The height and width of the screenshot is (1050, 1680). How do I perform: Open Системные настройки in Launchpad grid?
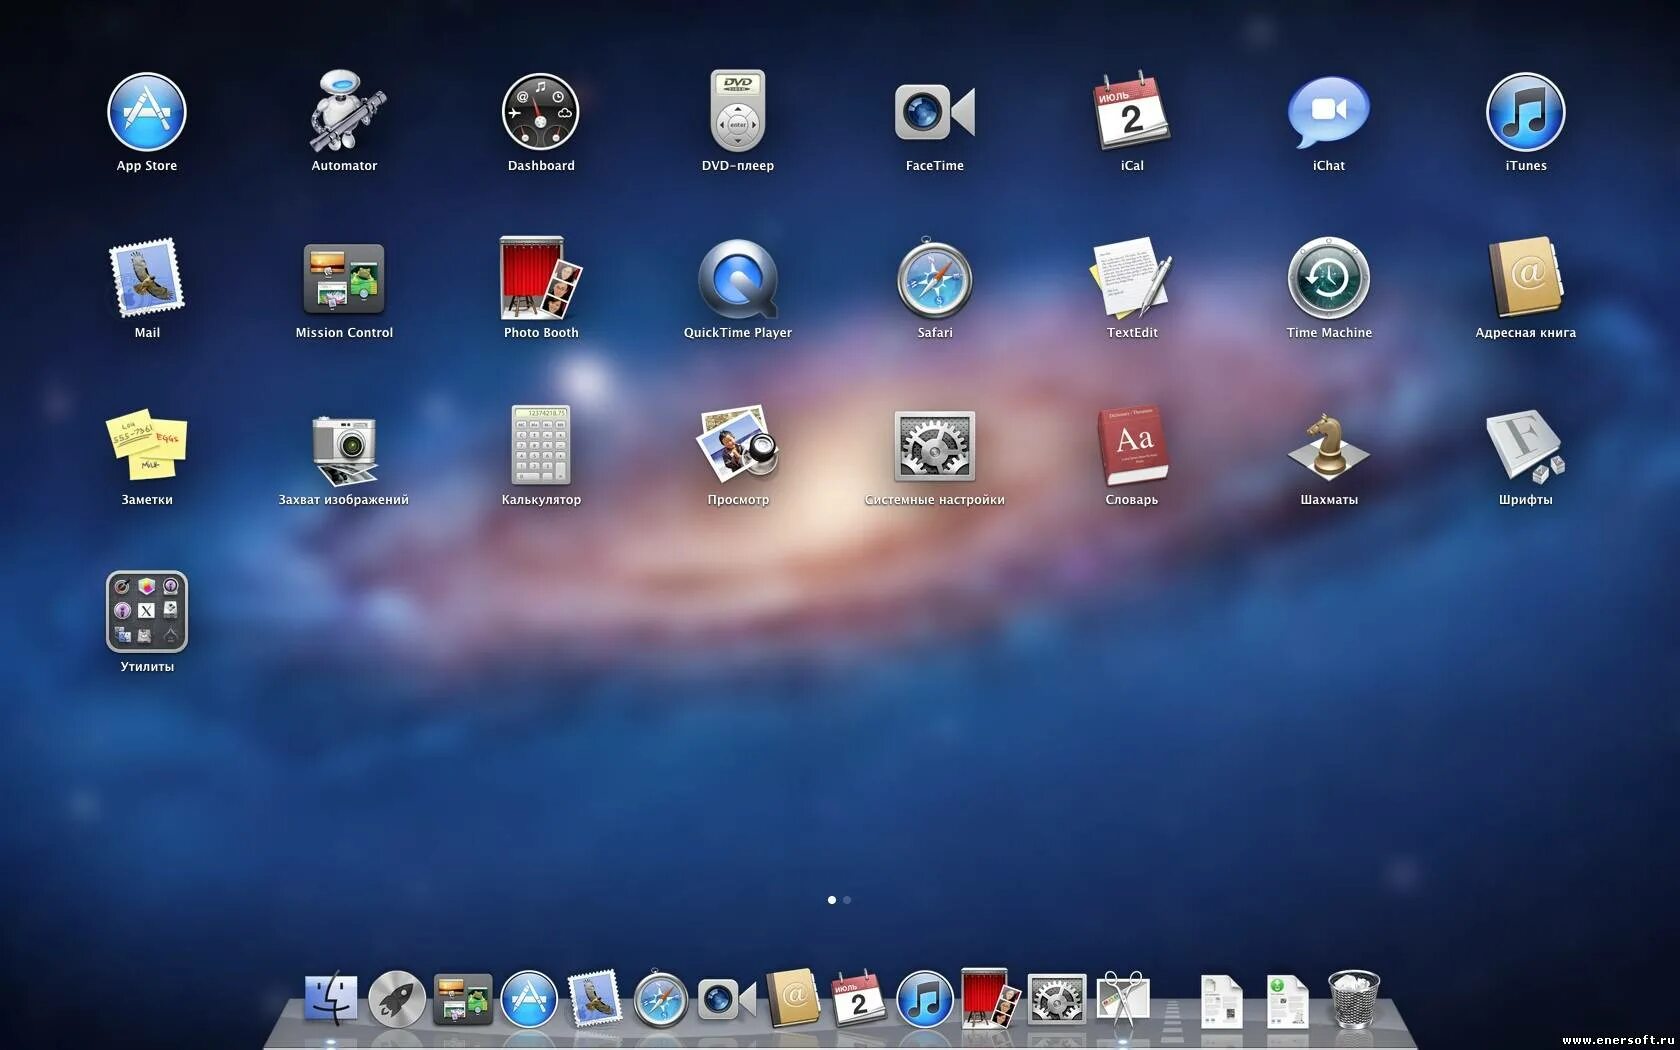[x=935, y=446]
